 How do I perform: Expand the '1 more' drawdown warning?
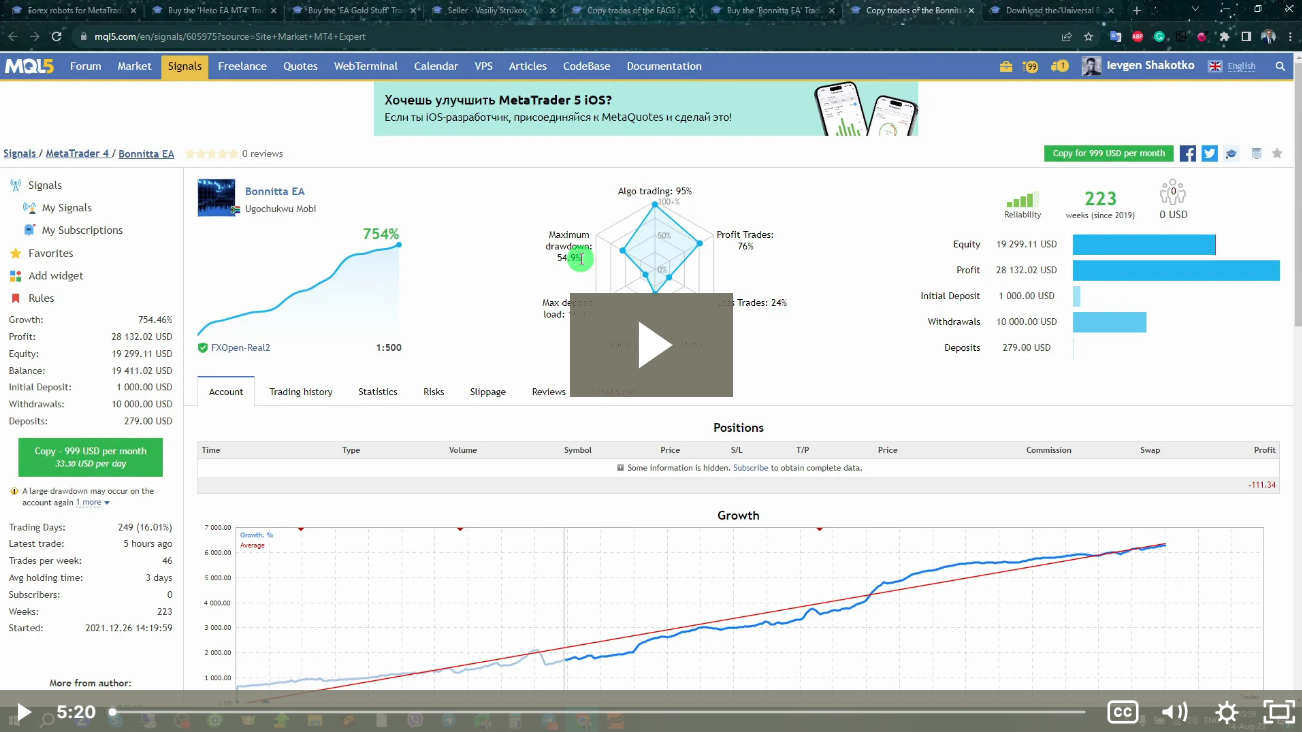tap(88, 502)
